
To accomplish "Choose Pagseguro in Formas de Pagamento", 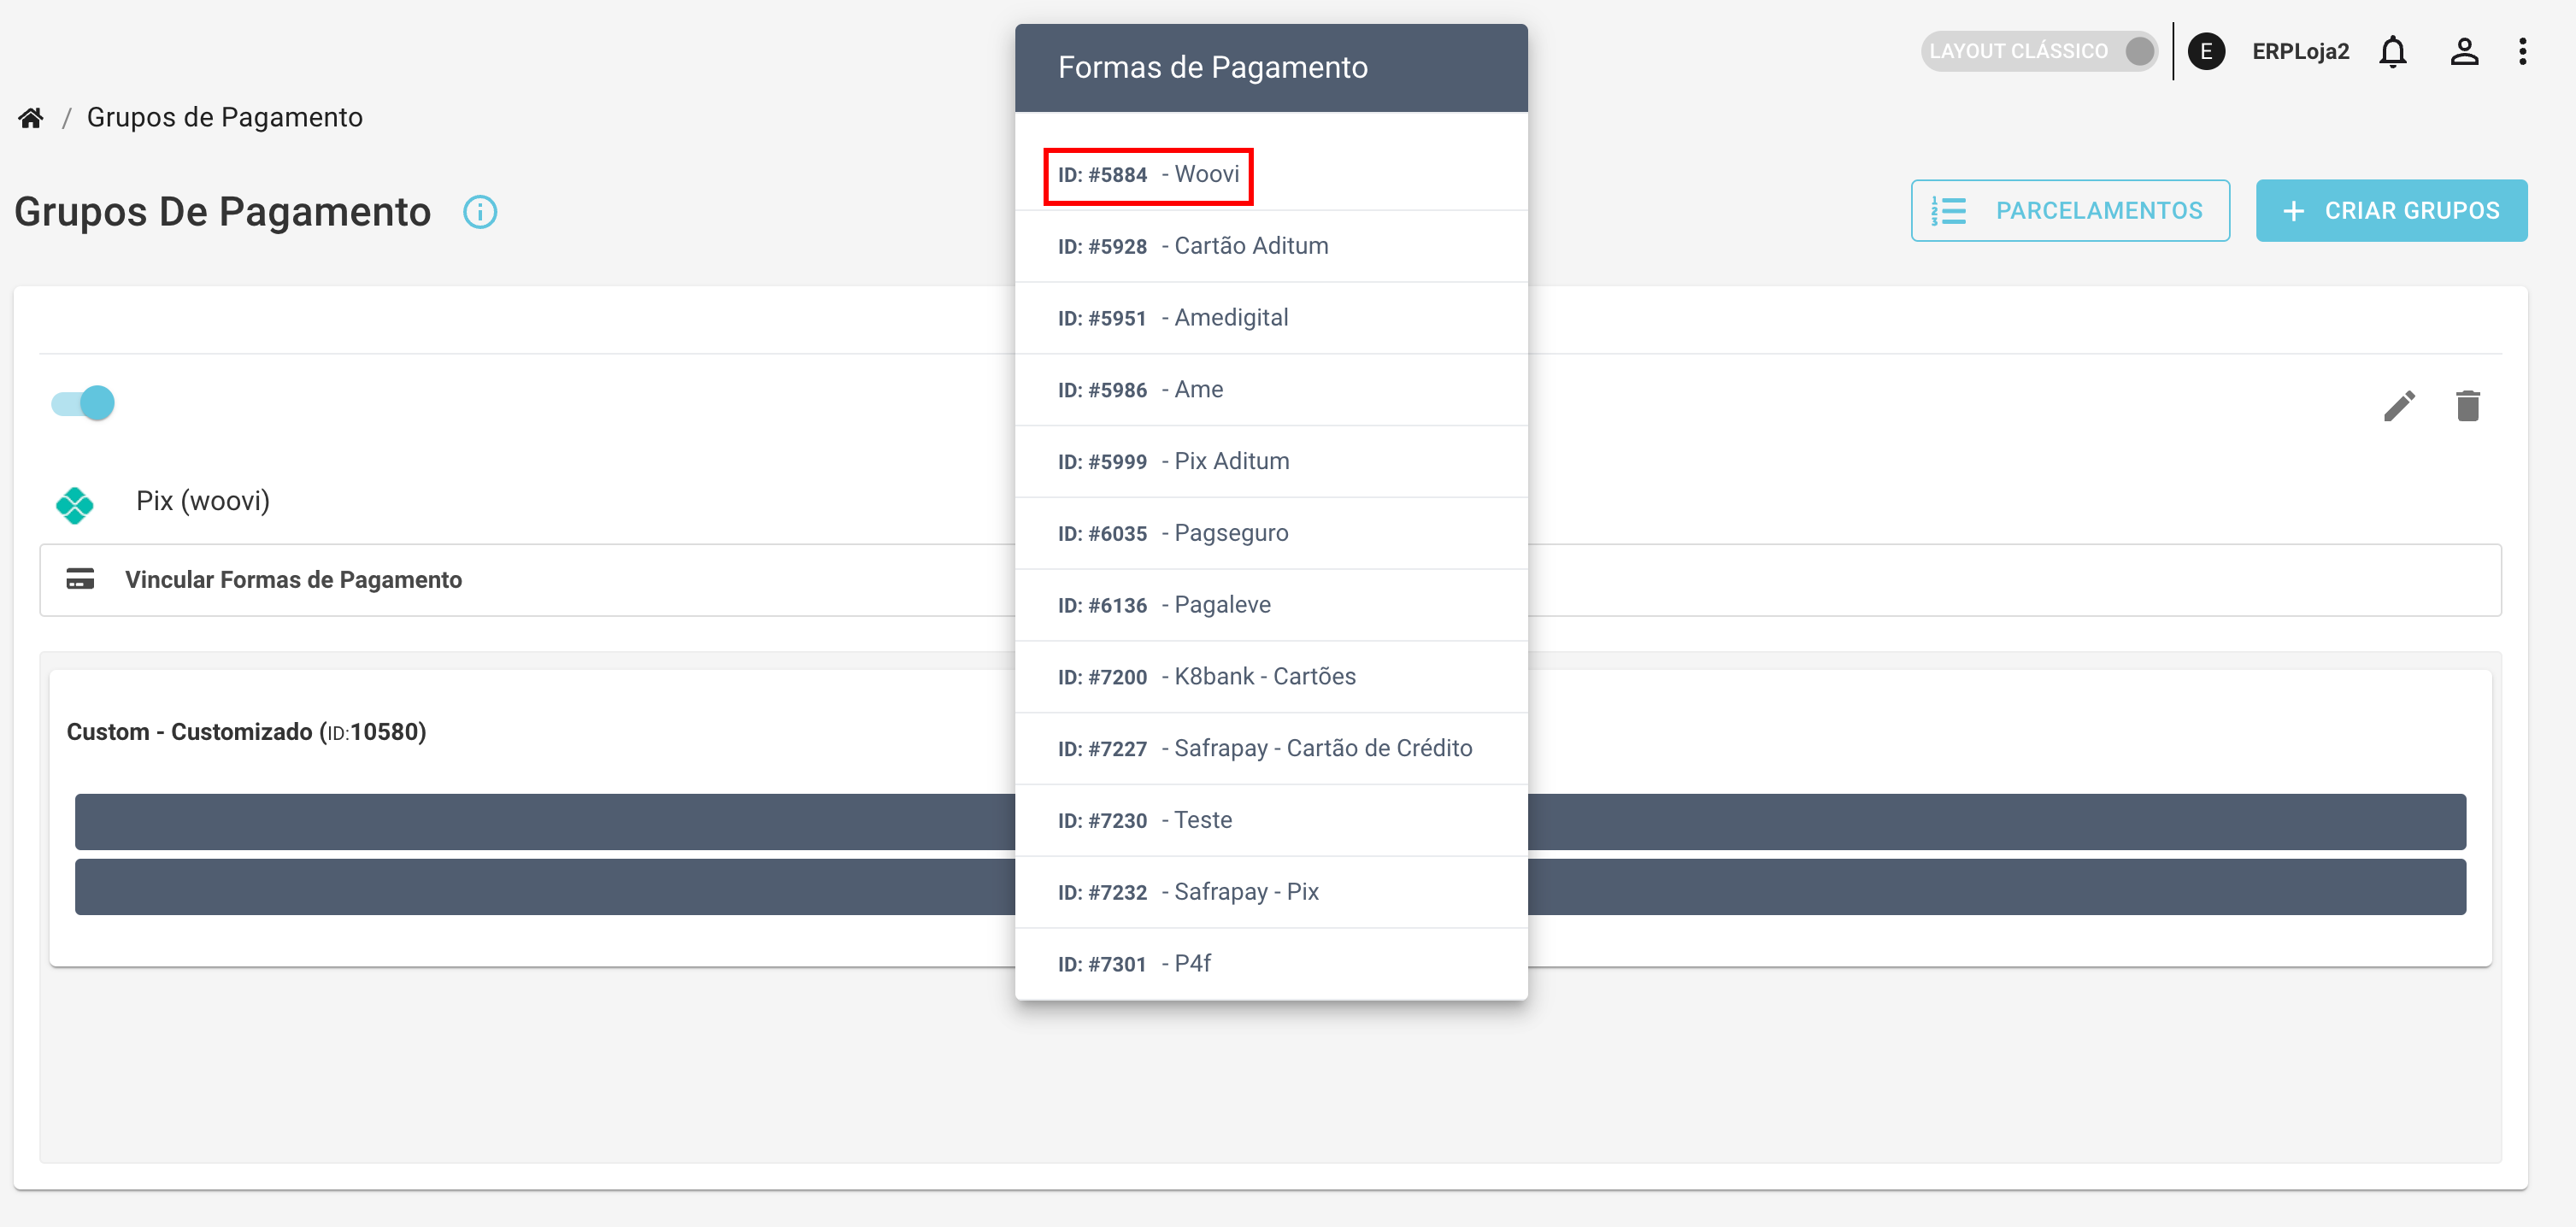I will pos(1230,533).
